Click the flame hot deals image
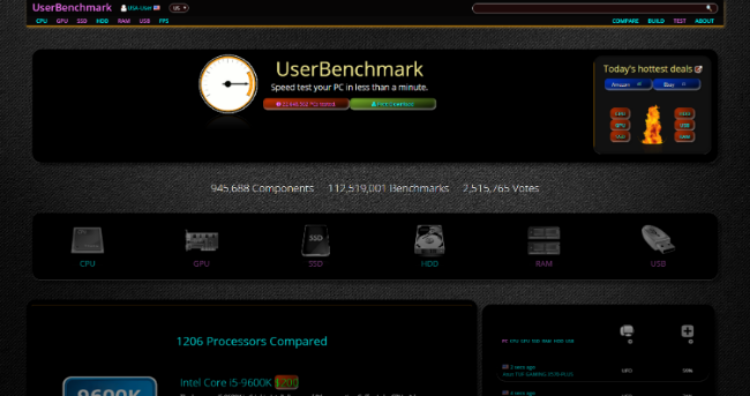Viewport: 750px width, 396px height. coord(651,125)
